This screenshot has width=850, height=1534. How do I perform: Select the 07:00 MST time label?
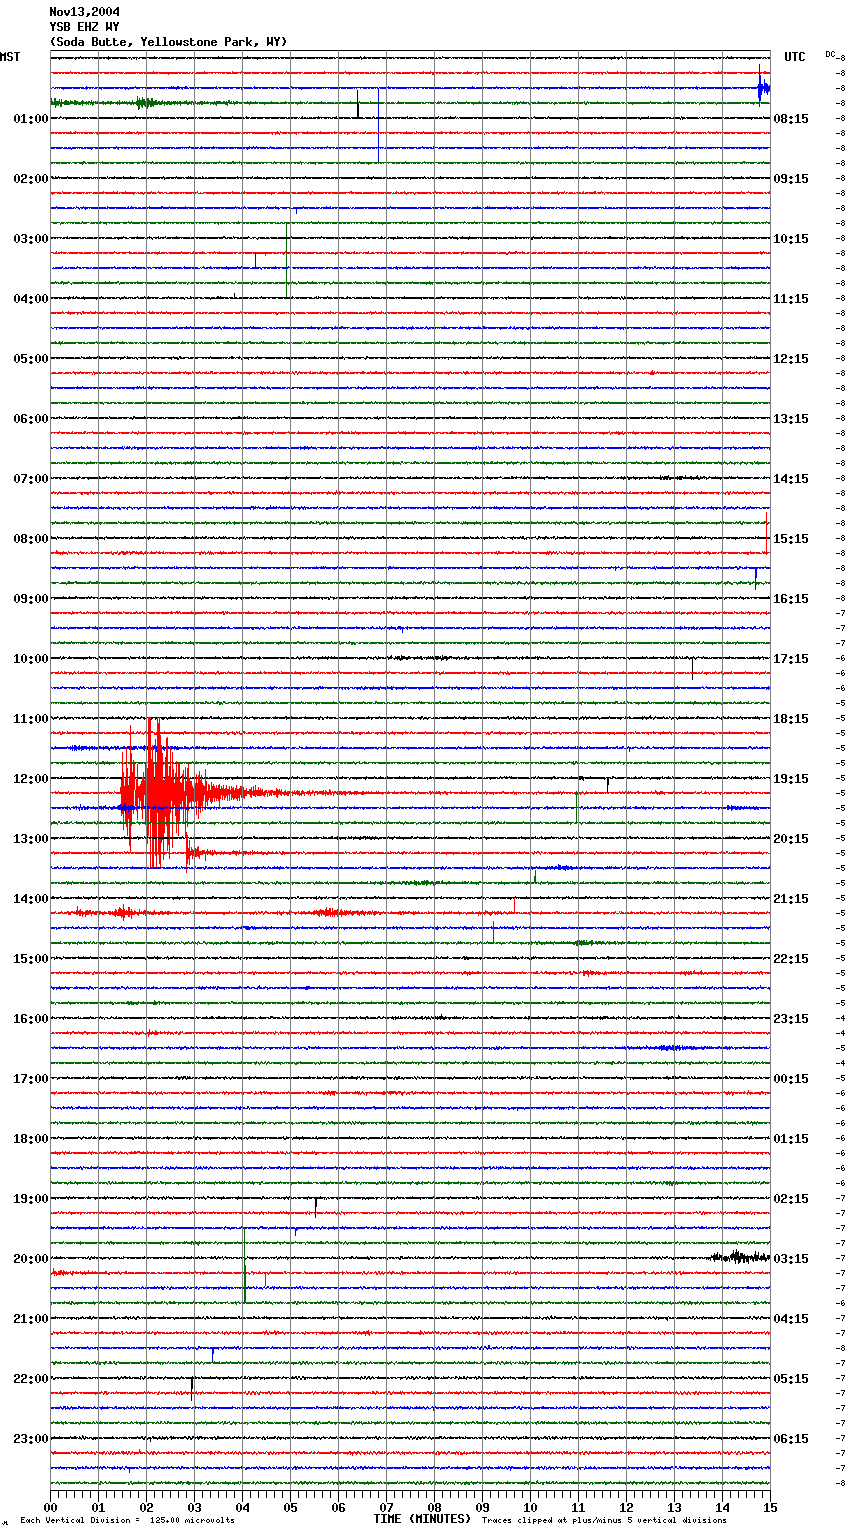[x=31, y=479]
